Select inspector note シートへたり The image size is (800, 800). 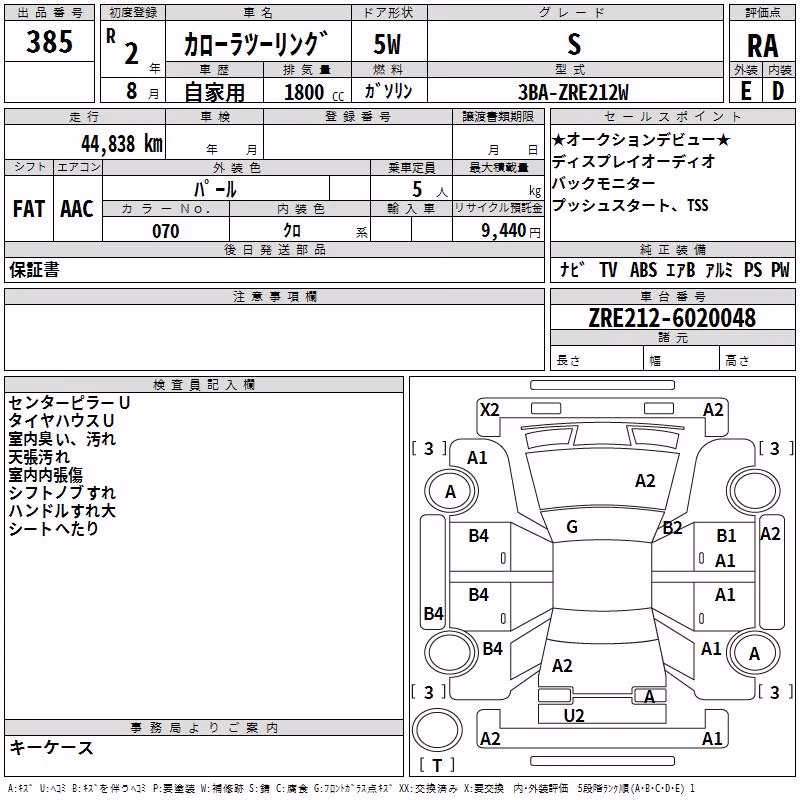54,528
